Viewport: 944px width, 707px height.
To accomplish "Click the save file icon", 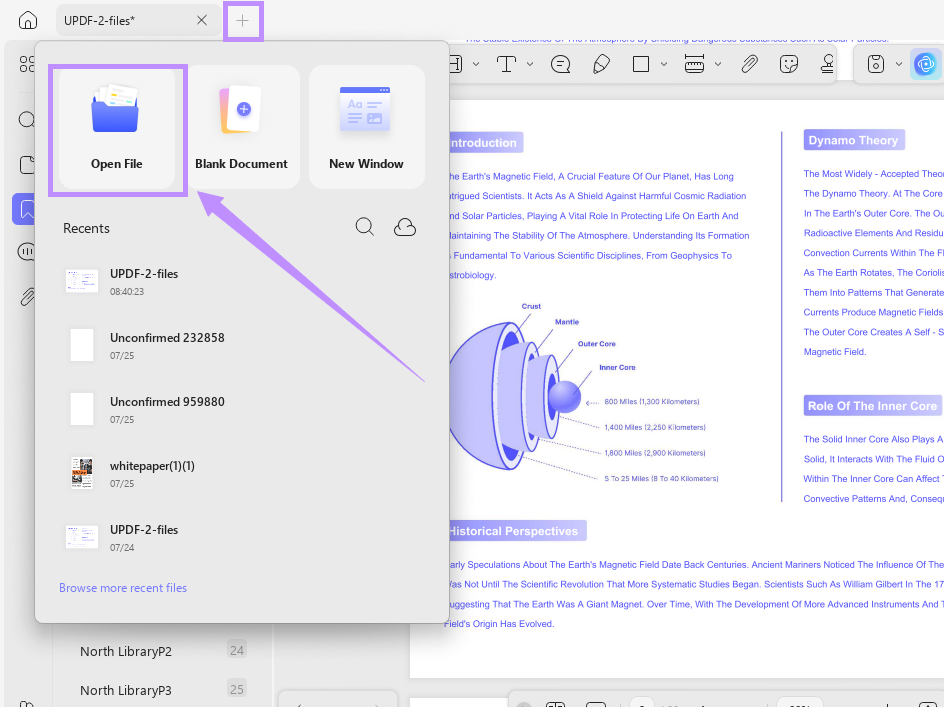I will 875,64.
